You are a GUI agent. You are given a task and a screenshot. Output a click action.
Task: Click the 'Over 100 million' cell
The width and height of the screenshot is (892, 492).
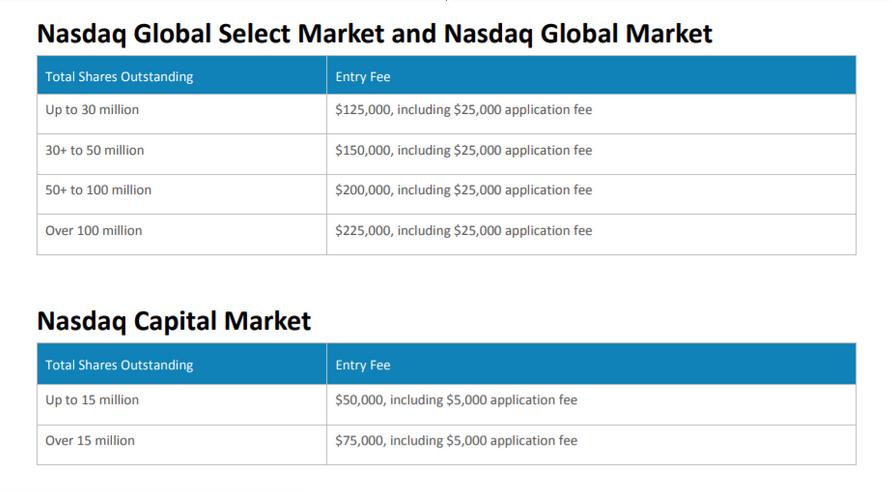tap(94, 230)
